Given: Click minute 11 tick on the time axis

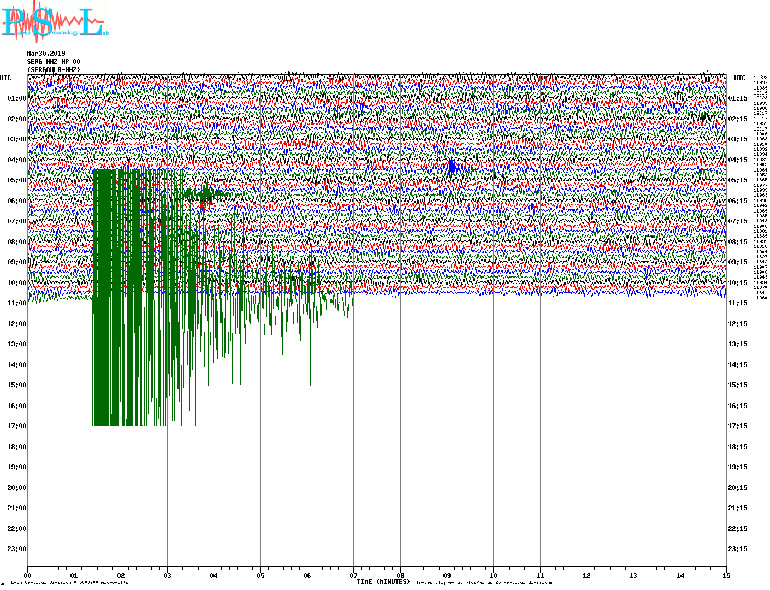Looking at the screenshot, I should (540, 576).
